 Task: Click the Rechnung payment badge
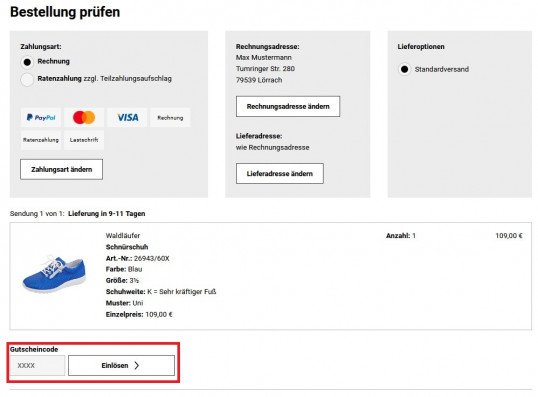coord(170,118)
